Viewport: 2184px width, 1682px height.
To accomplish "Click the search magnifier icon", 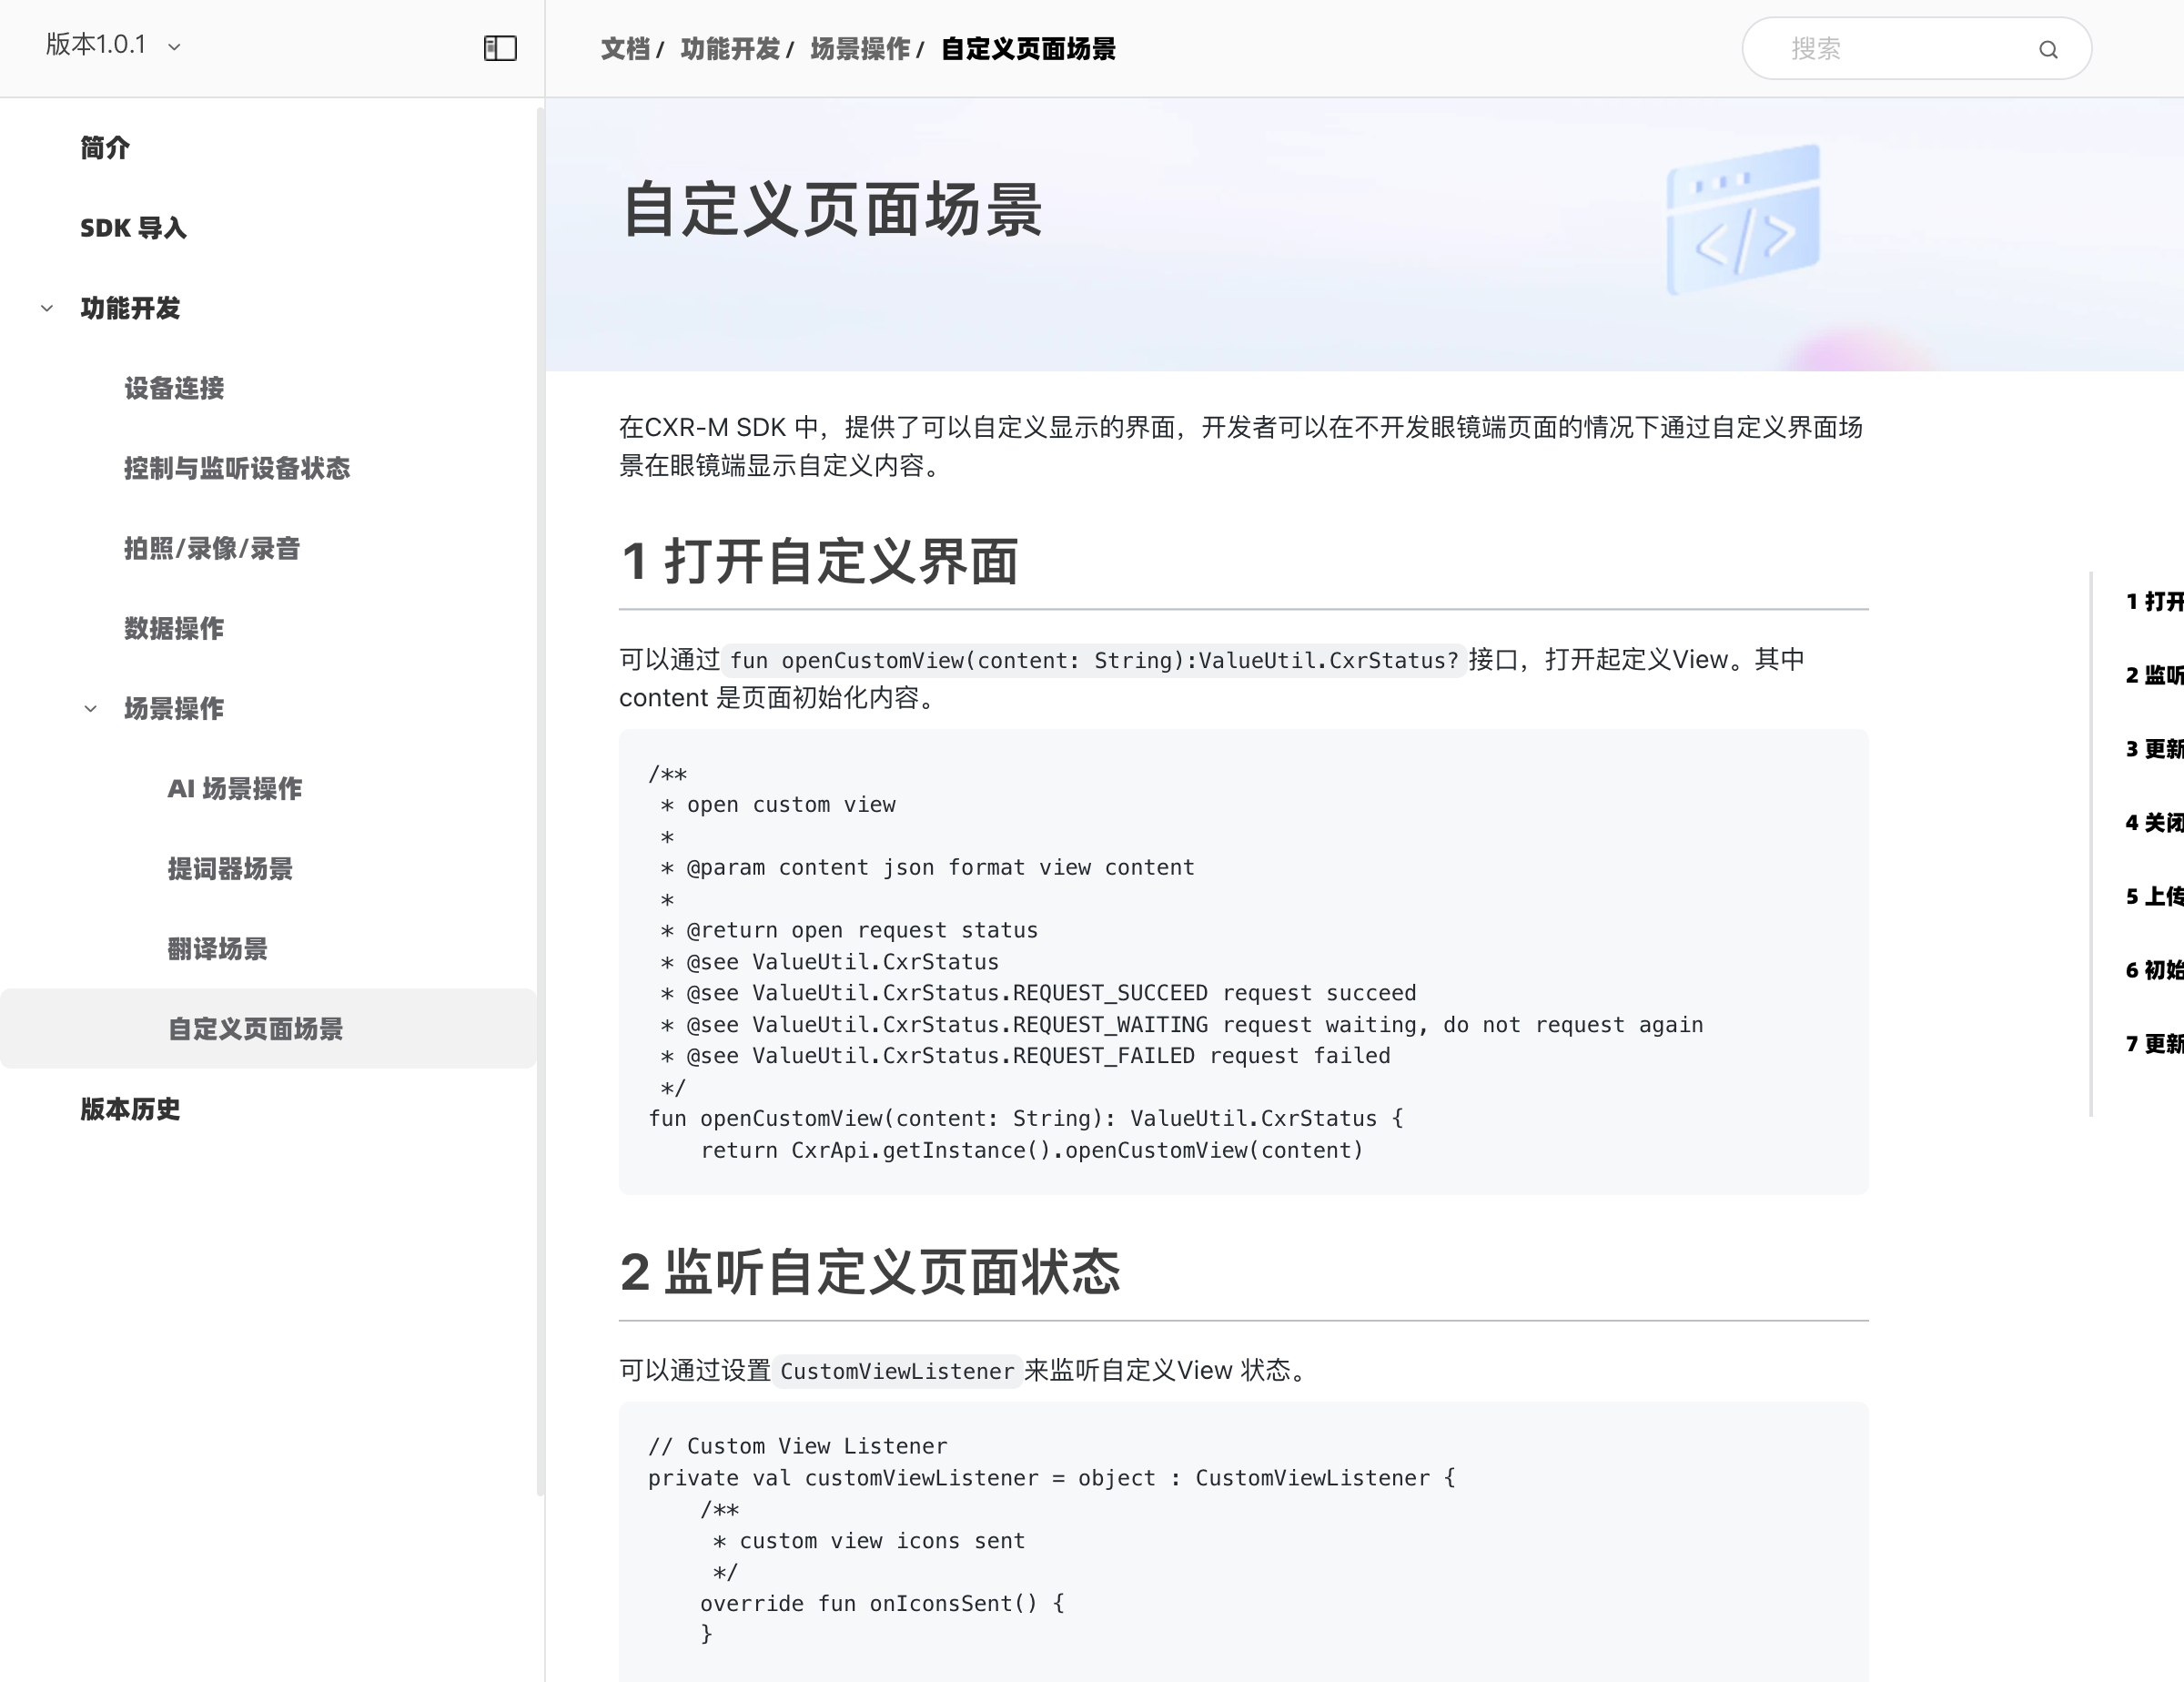I will [x=2047, y=49].
